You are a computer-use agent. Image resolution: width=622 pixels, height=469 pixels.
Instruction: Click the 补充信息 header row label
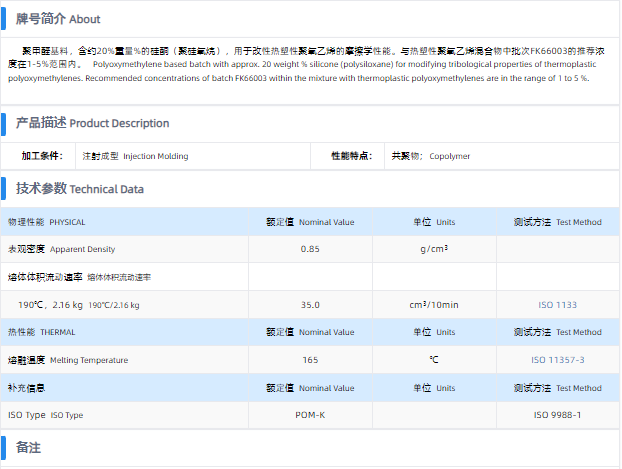tap(26, 387)
